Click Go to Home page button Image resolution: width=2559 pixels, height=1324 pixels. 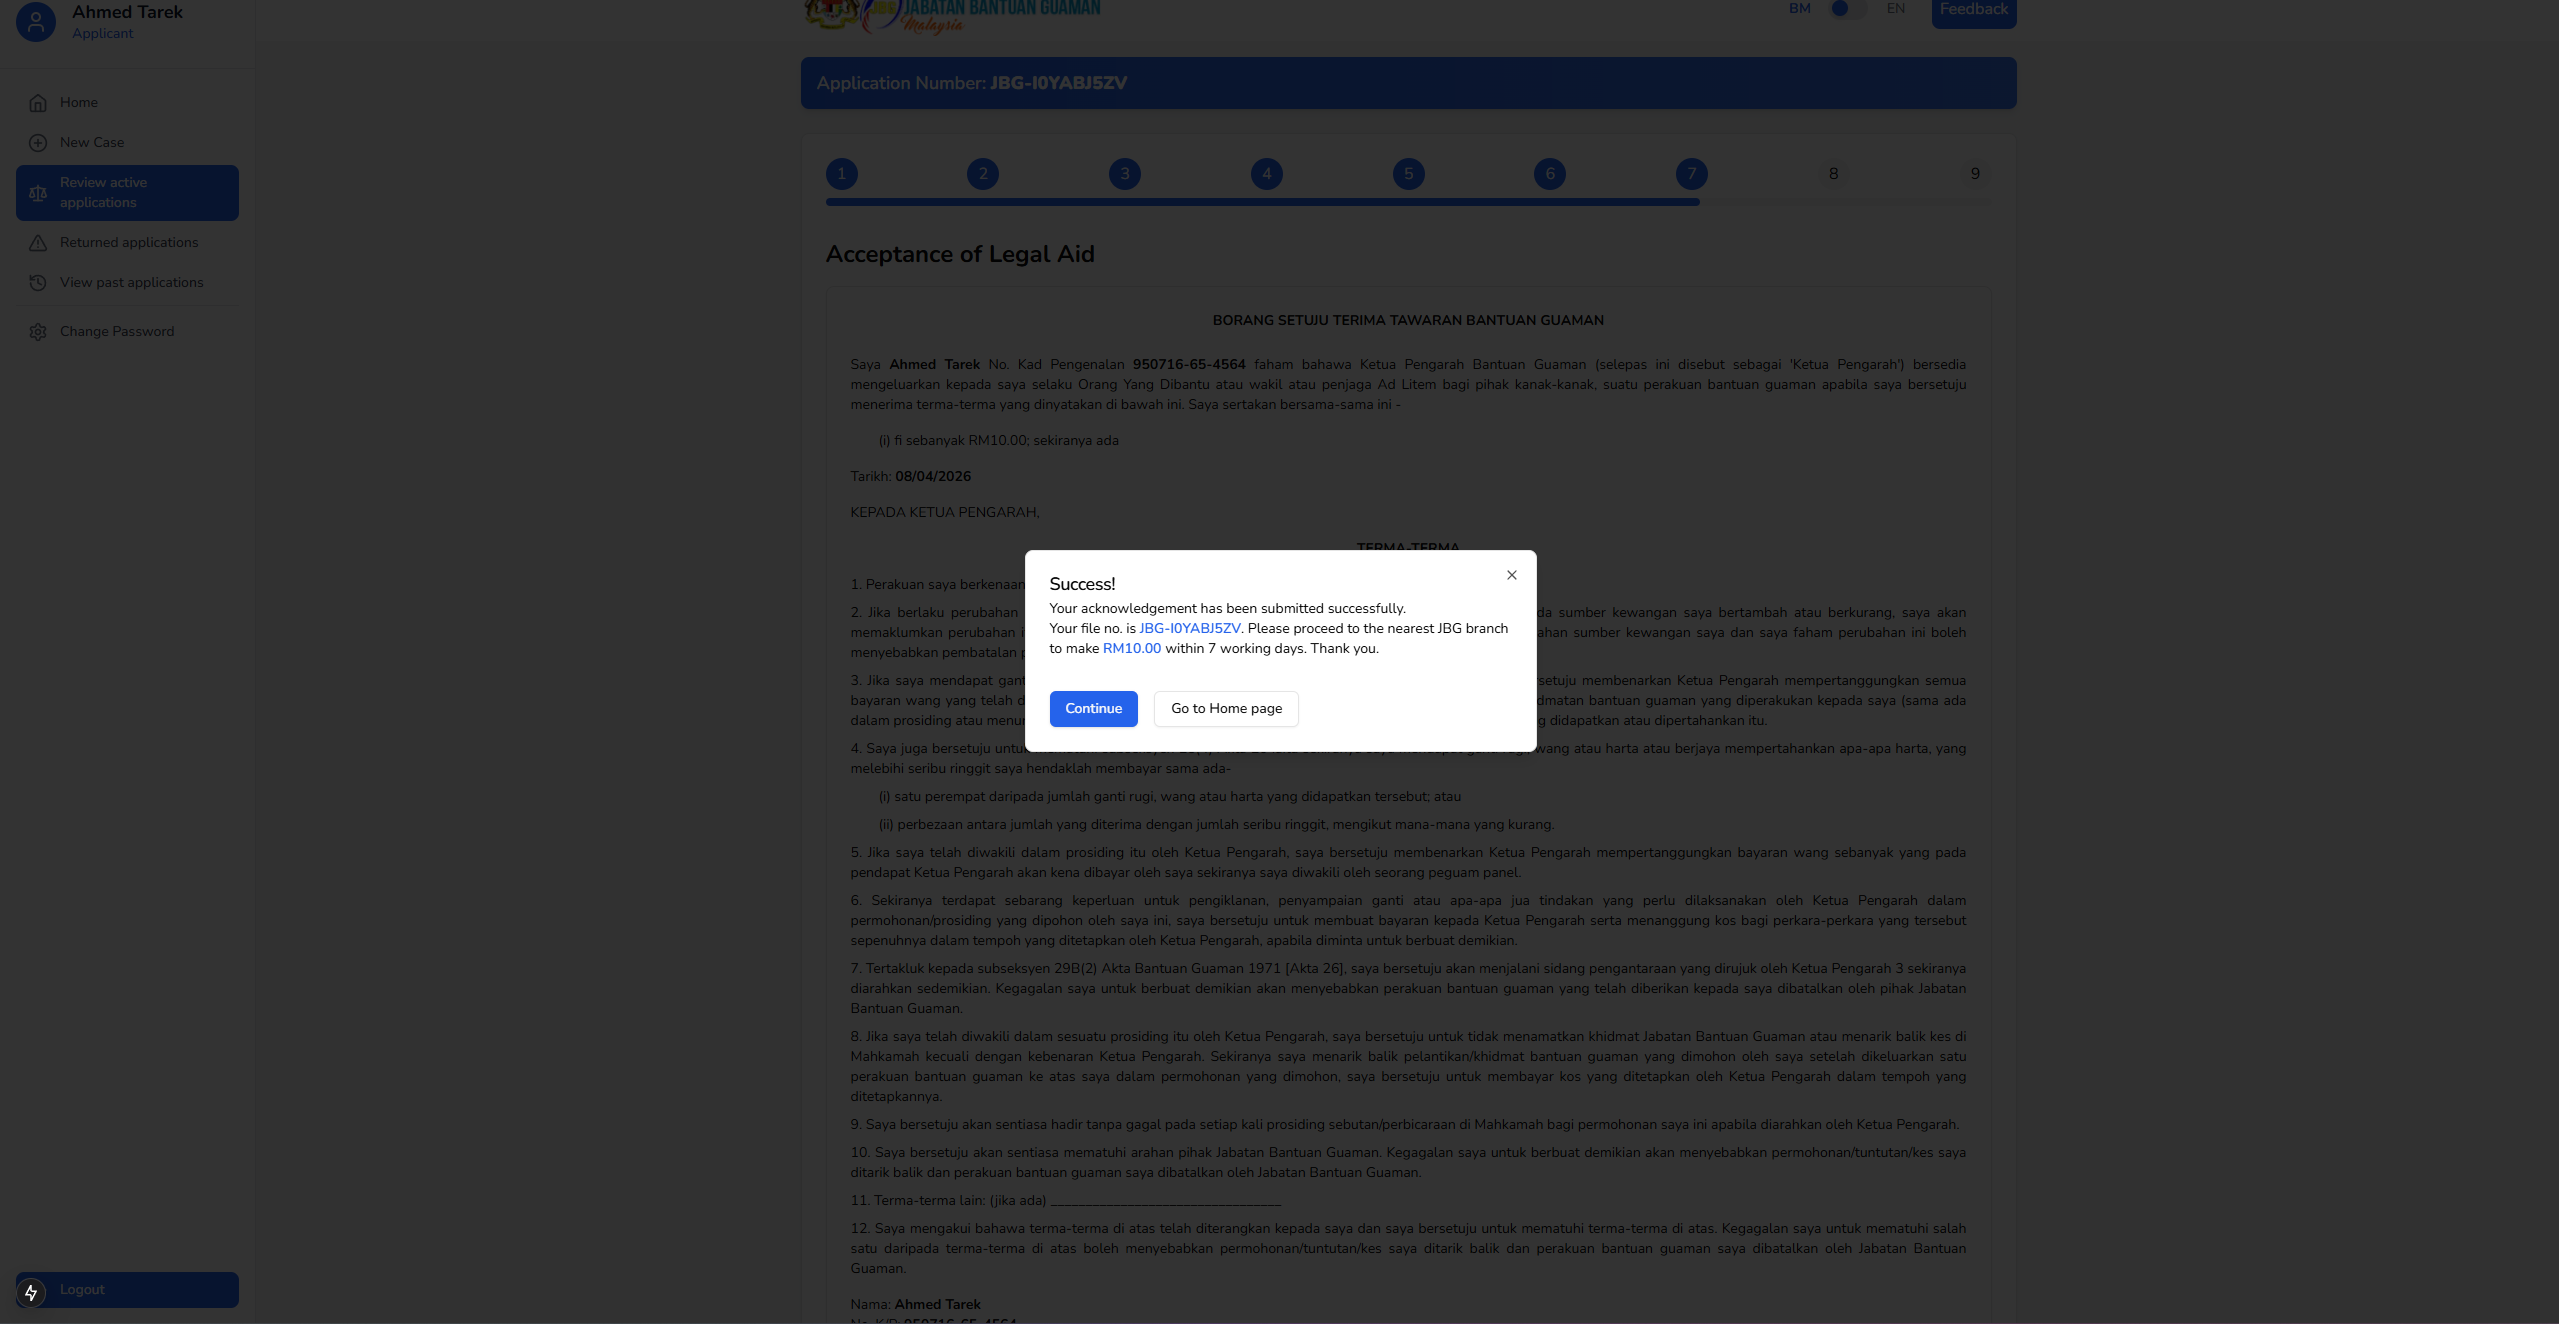tap(1226, 709)
